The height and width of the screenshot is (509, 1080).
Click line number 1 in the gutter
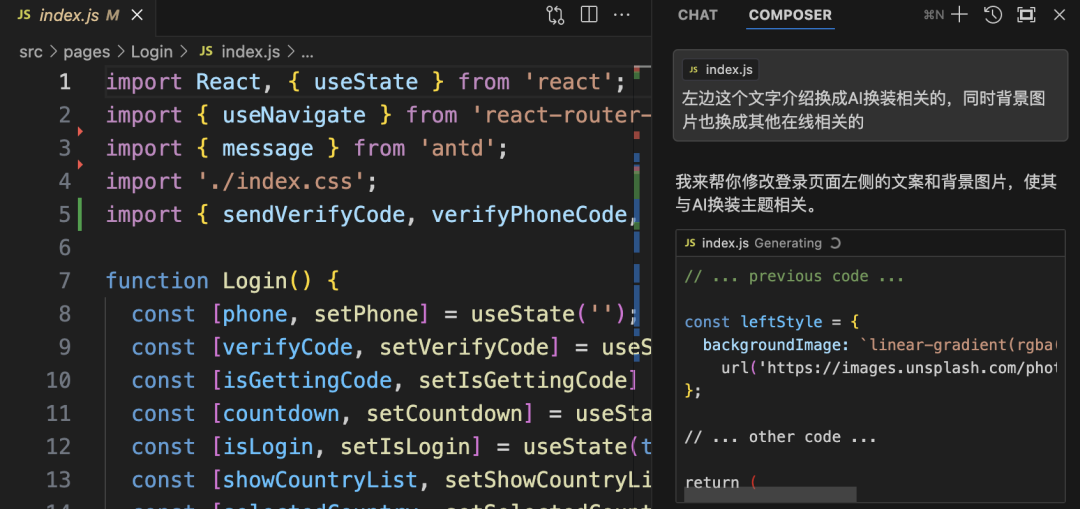[x=64, y=83]
